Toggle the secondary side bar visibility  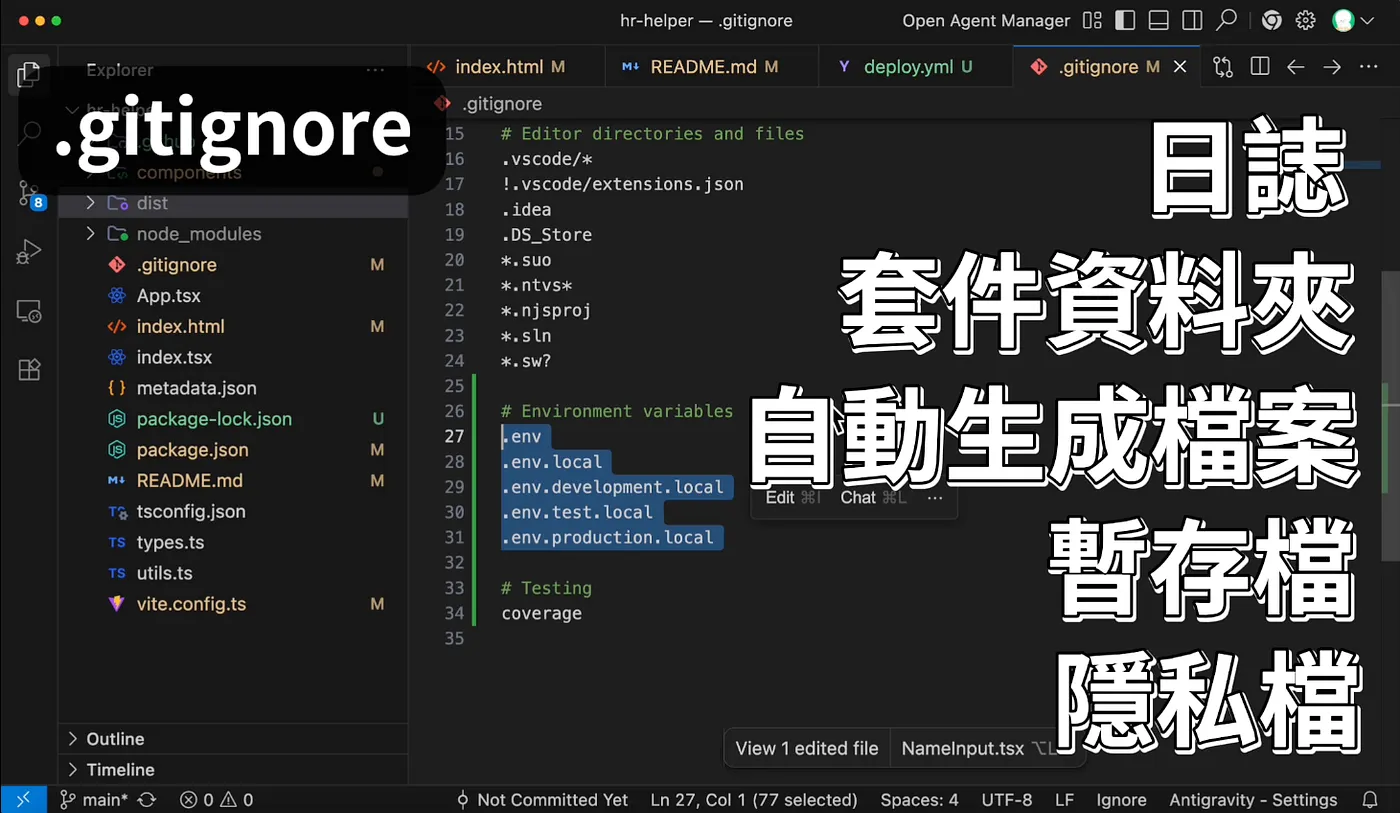1191,20
